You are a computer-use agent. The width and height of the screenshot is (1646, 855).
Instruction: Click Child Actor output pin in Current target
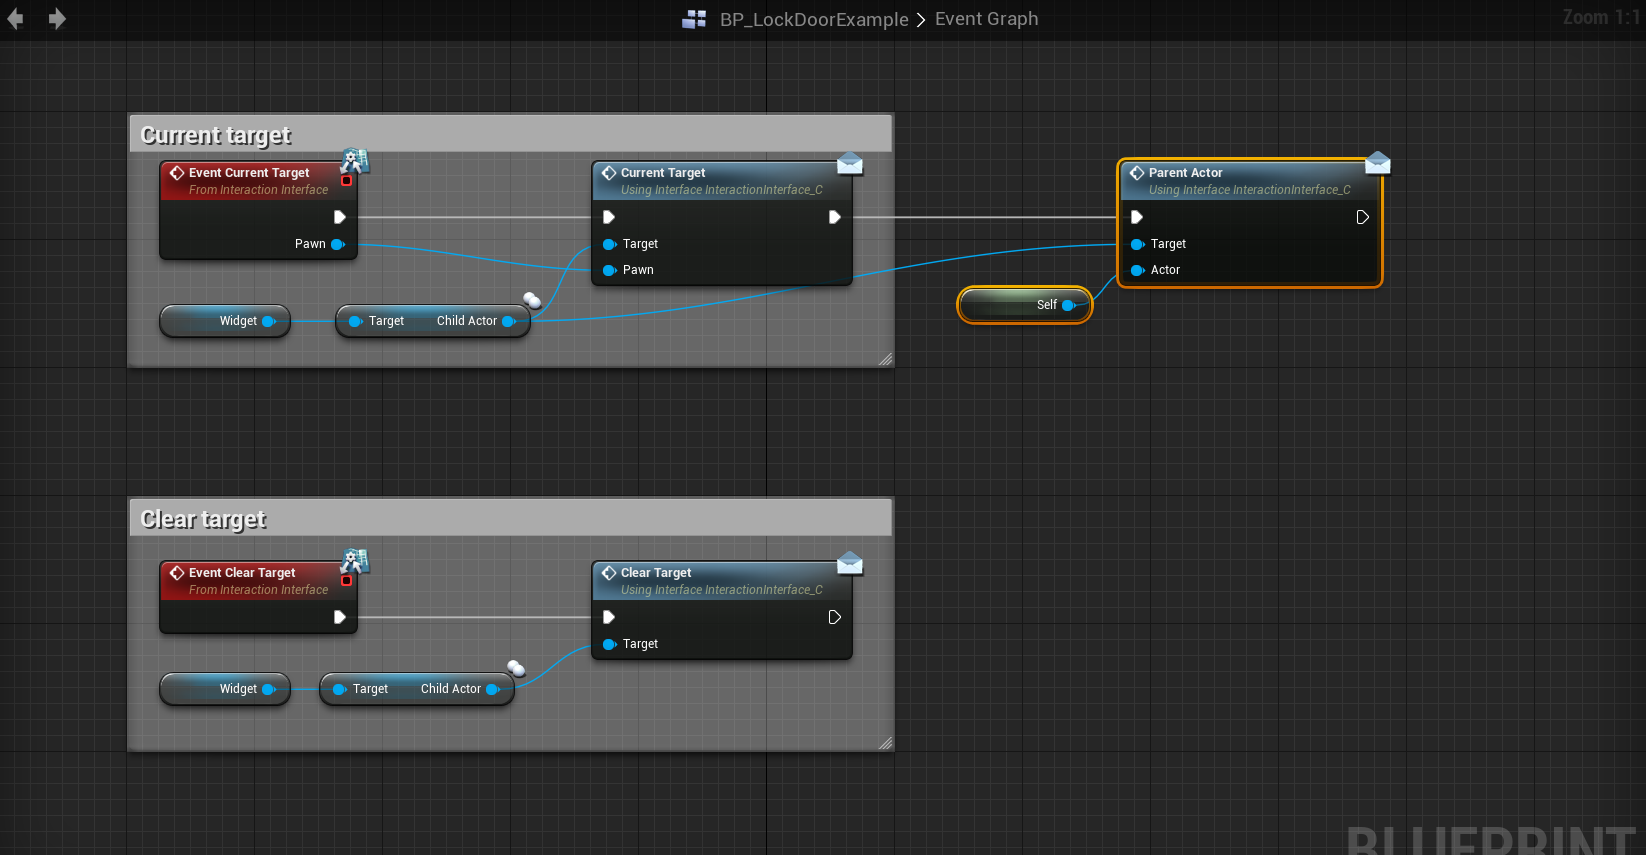[508, 321]
